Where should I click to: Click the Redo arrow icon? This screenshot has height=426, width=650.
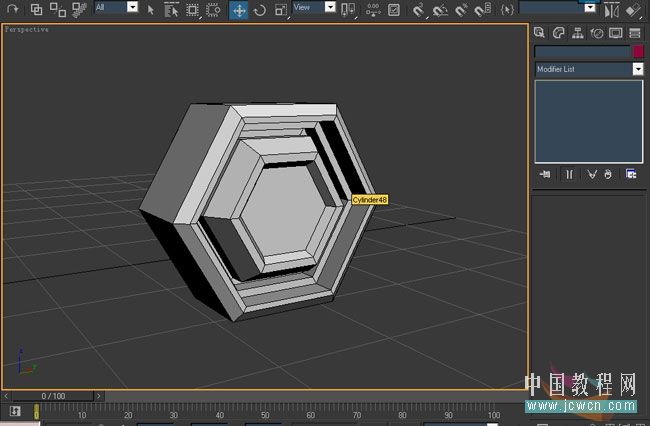click(12, 9)
